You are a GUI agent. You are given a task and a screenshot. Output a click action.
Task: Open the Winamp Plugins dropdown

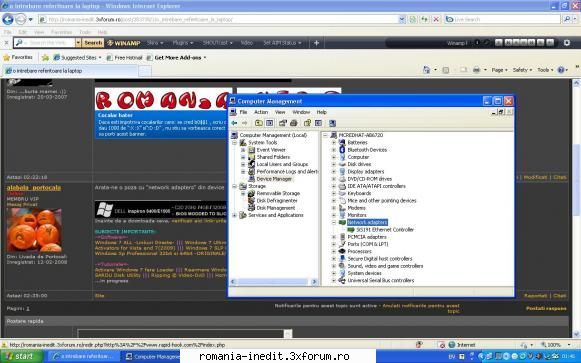click(183, 43)
